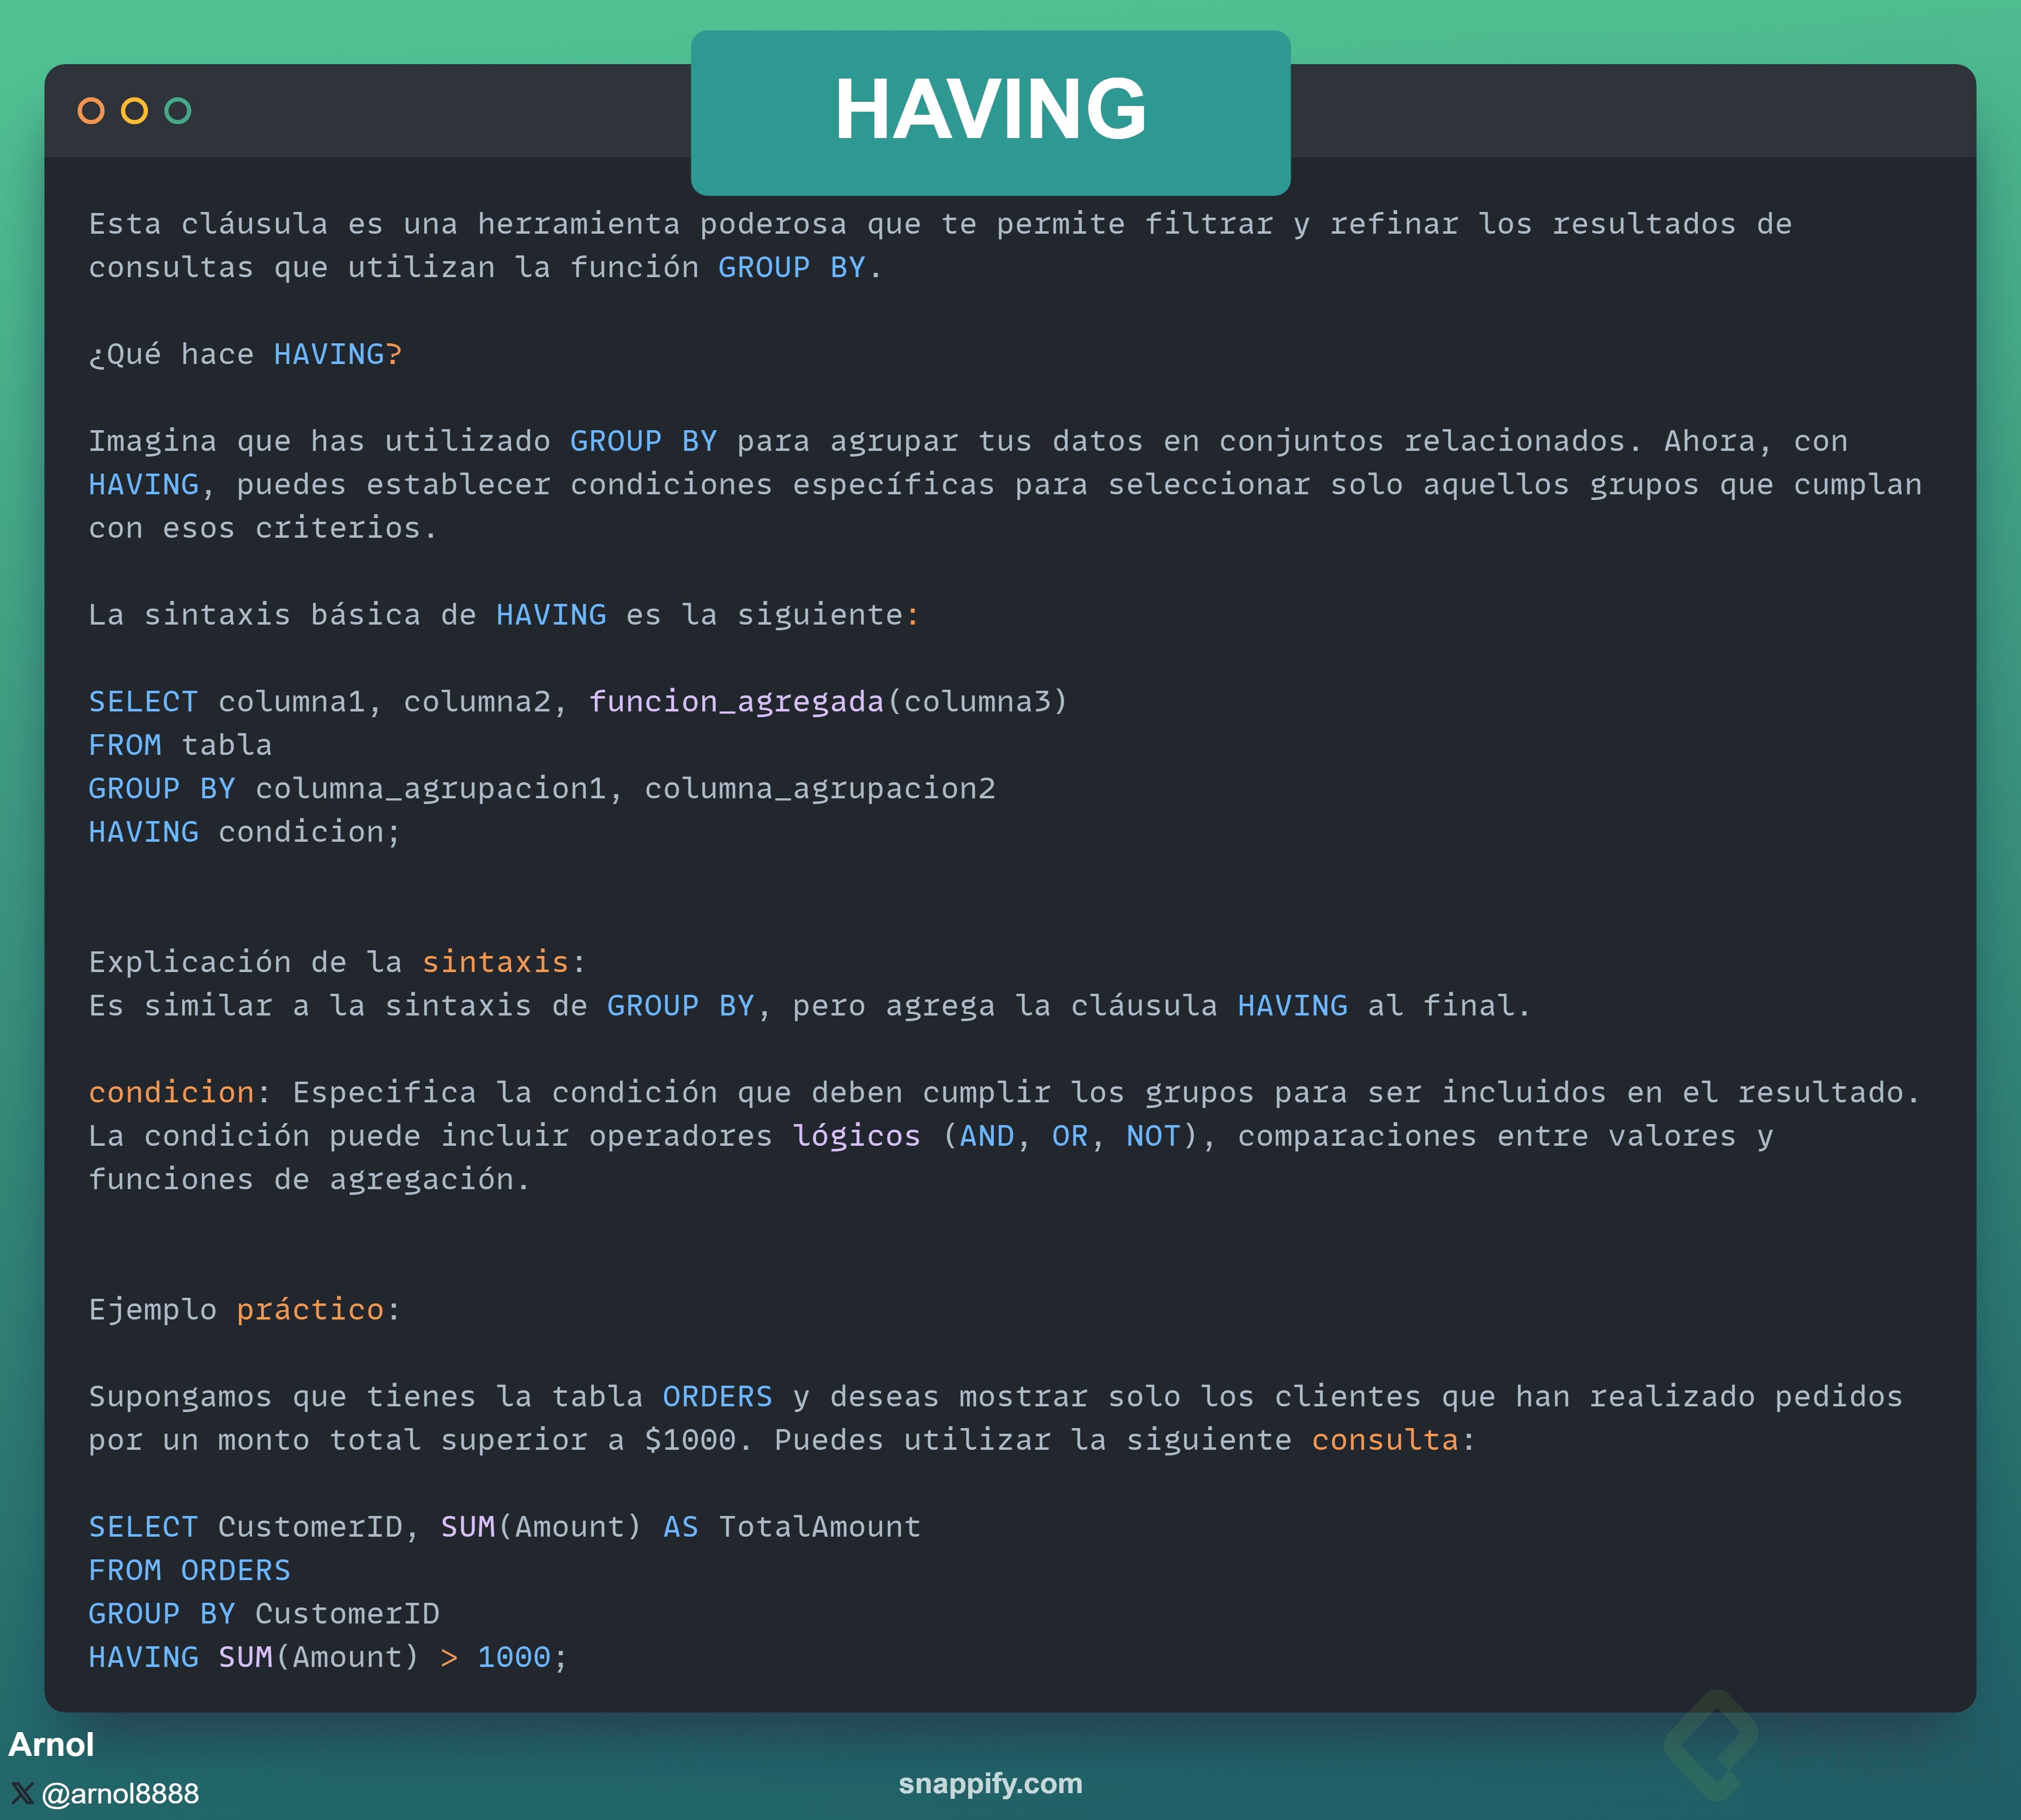Click the purple word lógicos

click(x=856, y=1136)
